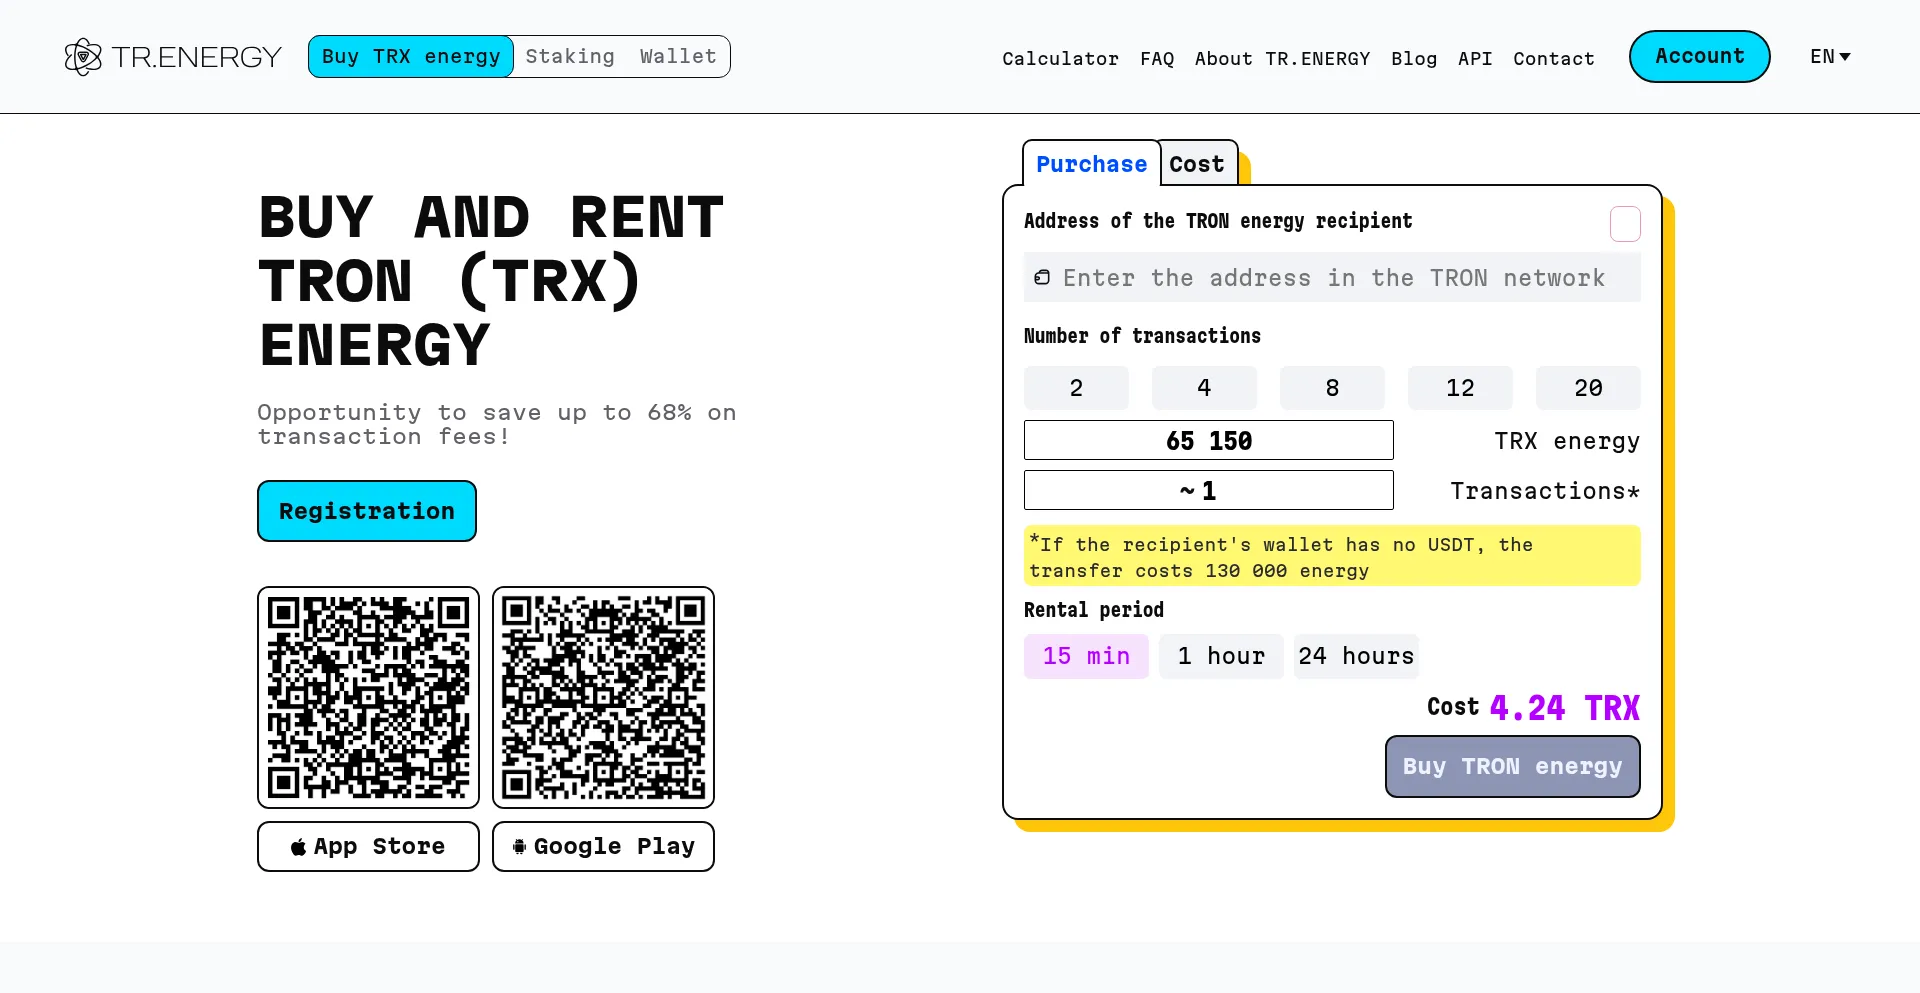1920x993 pixels.
Task: Click the yellow USDT transfer cost notice
Action: (x=1332, y=556)
